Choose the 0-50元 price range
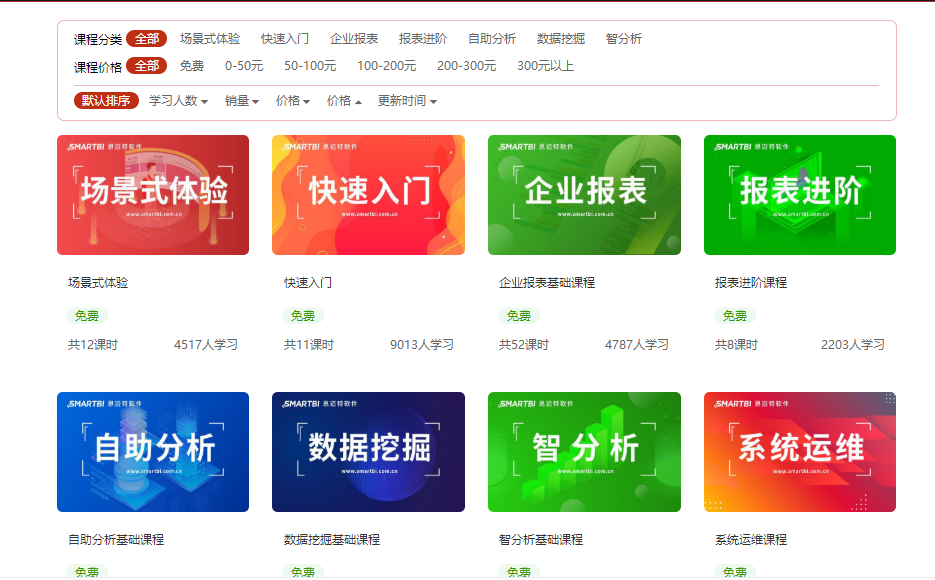 [x=244, y=66]
